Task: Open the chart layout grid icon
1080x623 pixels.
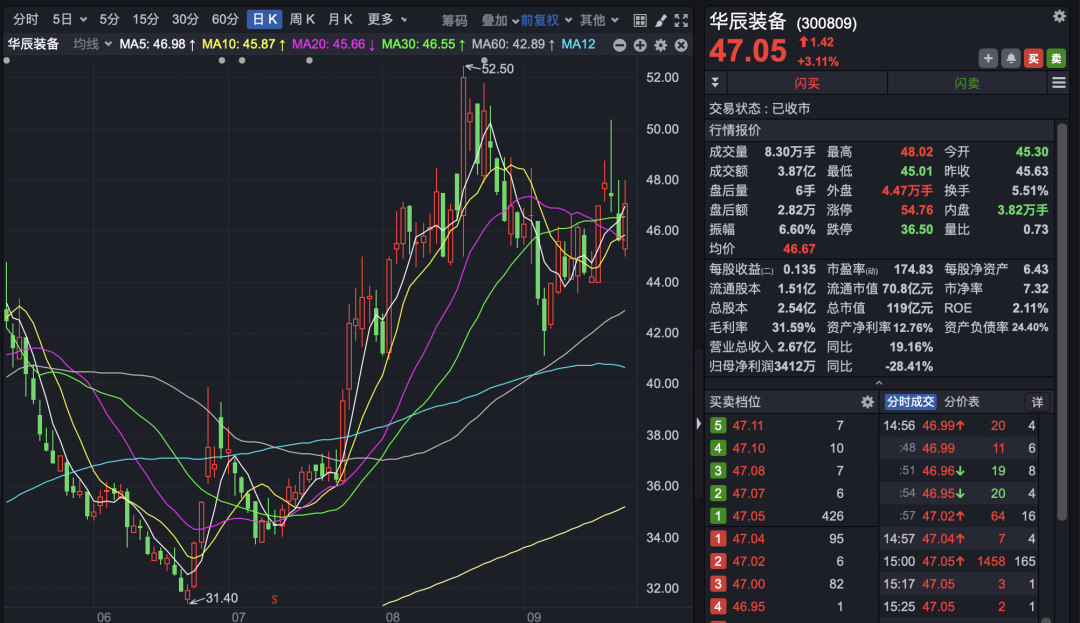Action: click(640, 20)
